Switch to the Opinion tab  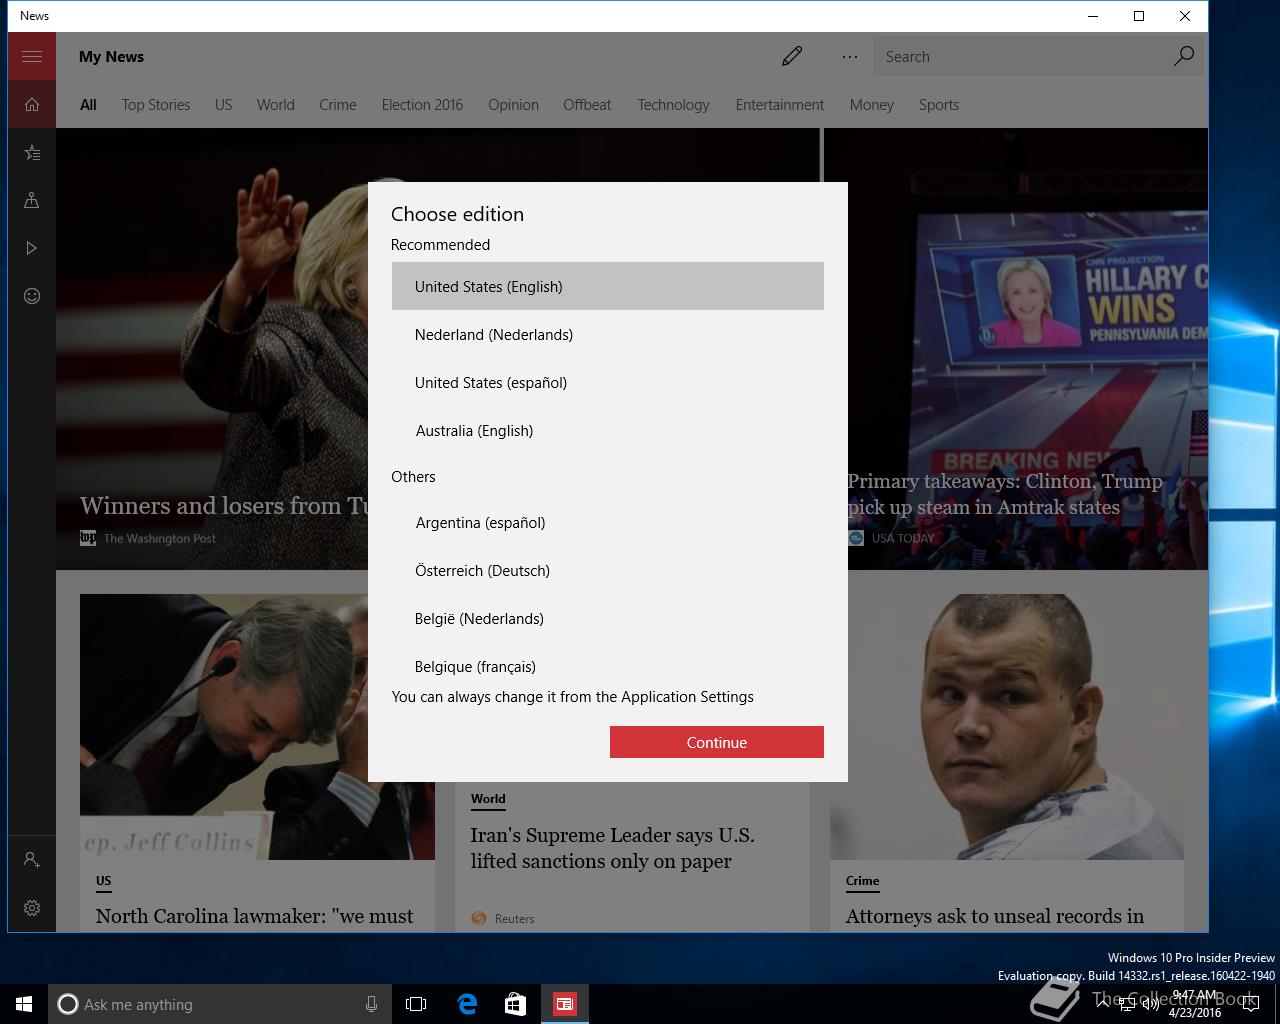513,104
